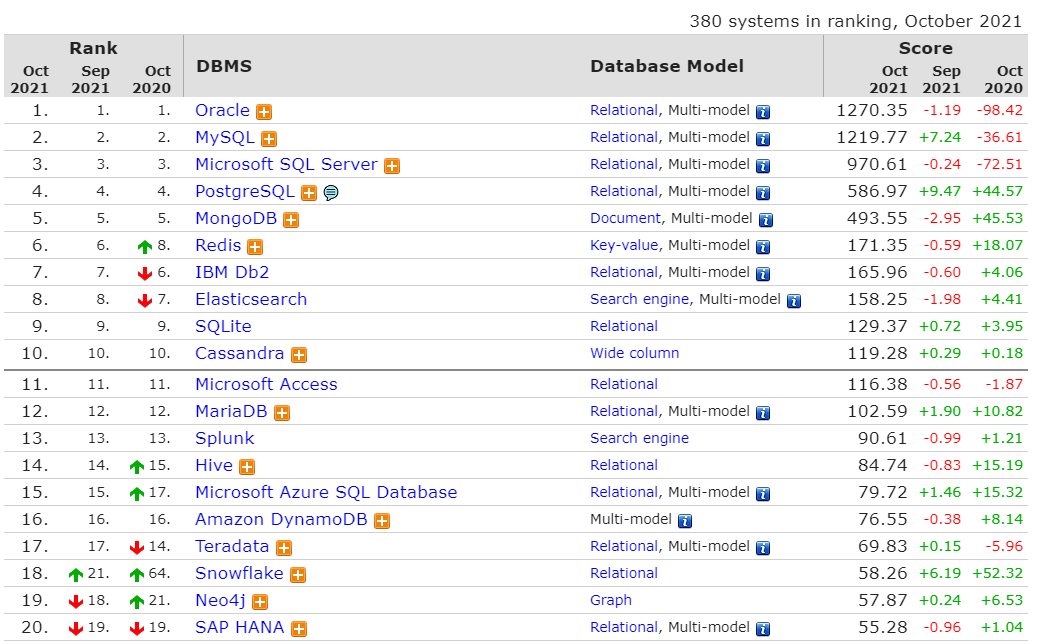Click the Relational link in the Snowflake row
The image size is (1037, 644).
tap(624, 574)
